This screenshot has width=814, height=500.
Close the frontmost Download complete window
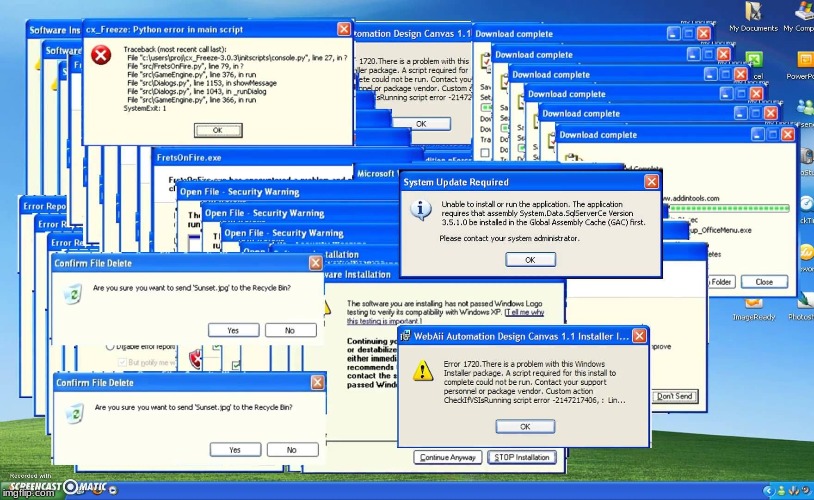click(788, 134)
